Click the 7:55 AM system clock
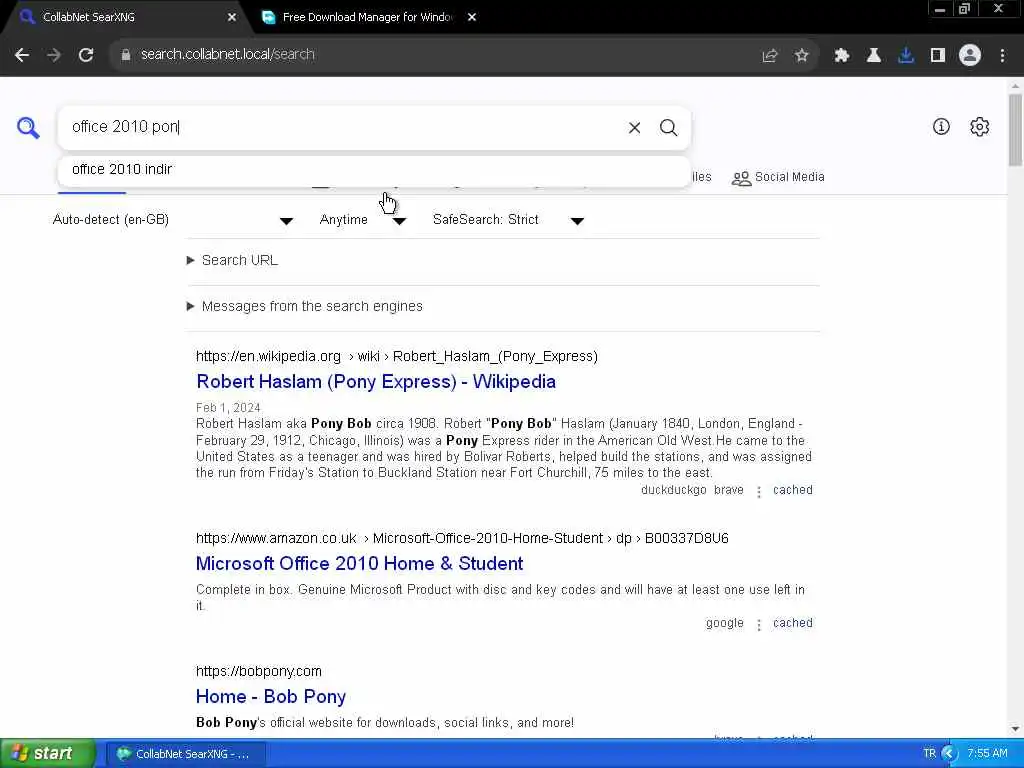 click(987, 754)
